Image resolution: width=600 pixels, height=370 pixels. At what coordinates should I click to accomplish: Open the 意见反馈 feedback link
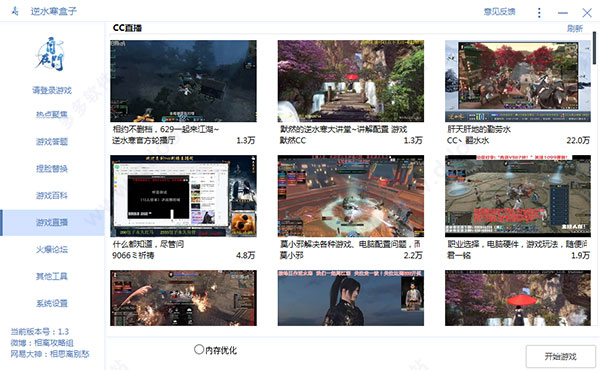[499, 12]
